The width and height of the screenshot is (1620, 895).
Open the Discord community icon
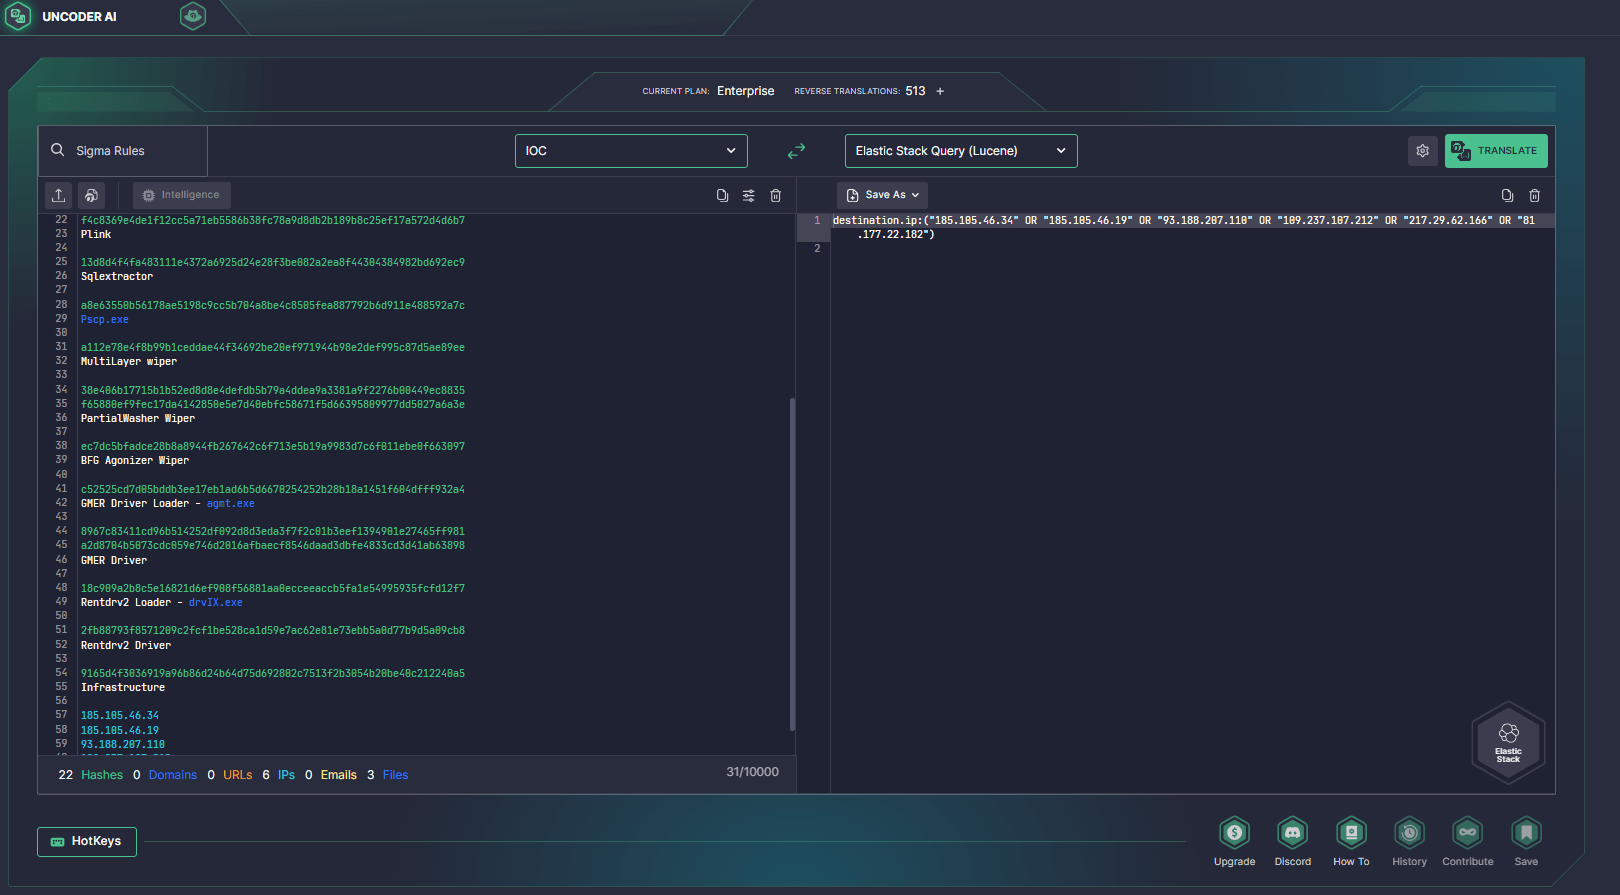[x=1292, y=833]
